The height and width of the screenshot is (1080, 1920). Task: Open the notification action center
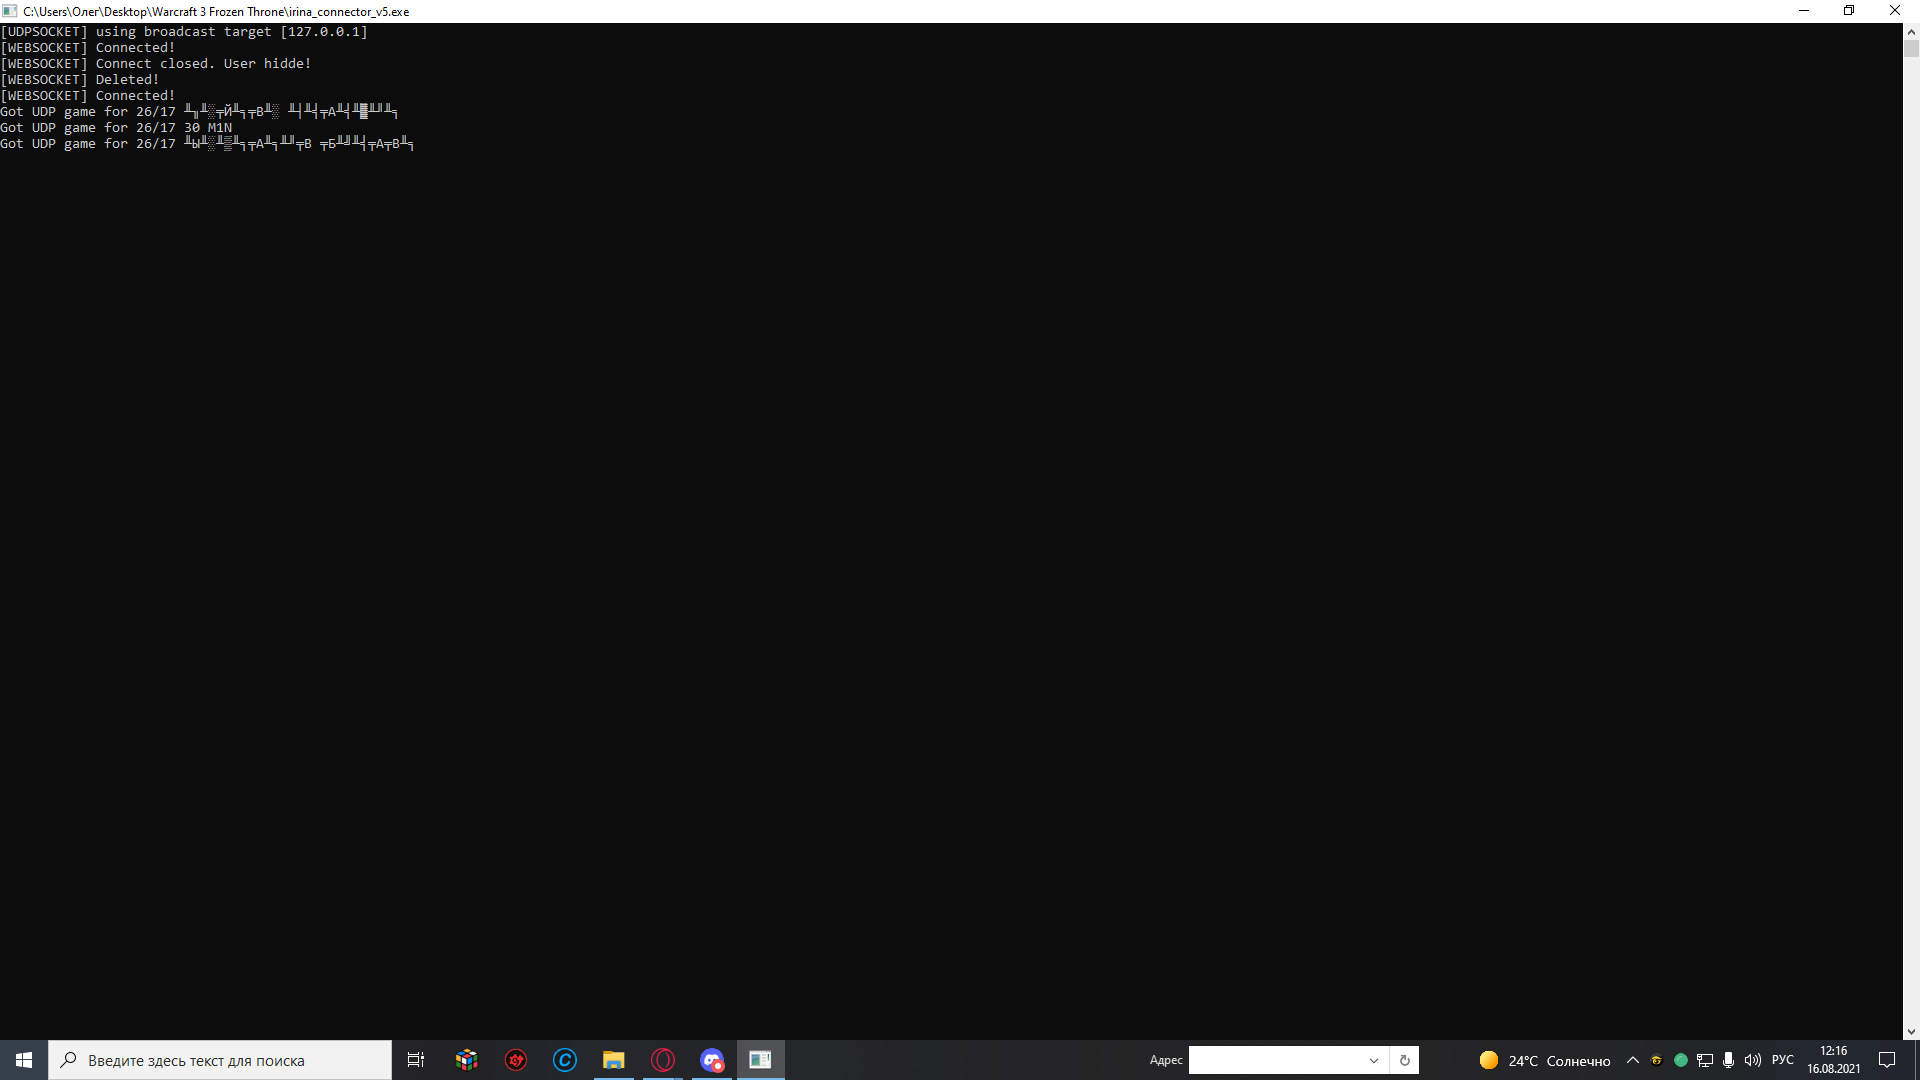pyautogui.click(x=1887, y=1060)
